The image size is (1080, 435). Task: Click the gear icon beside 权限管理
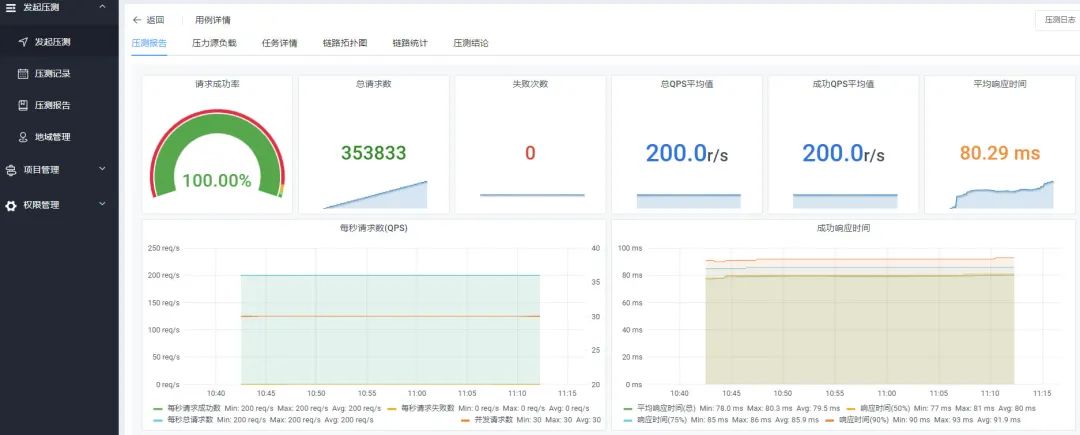pos(10,205)
